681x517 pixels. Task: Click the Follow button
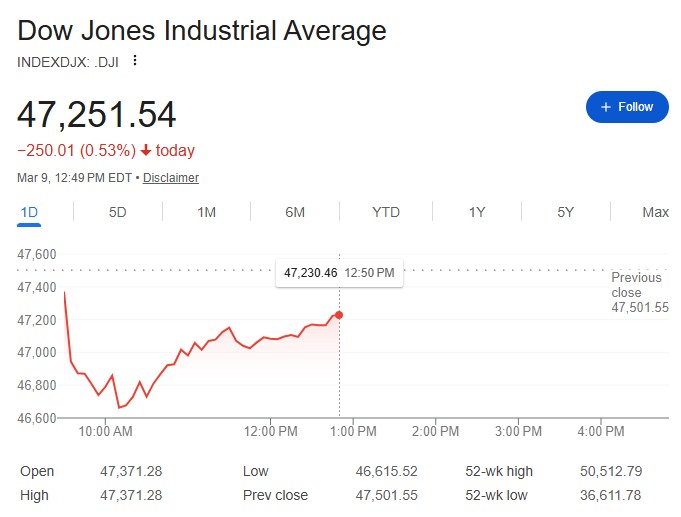627,107
